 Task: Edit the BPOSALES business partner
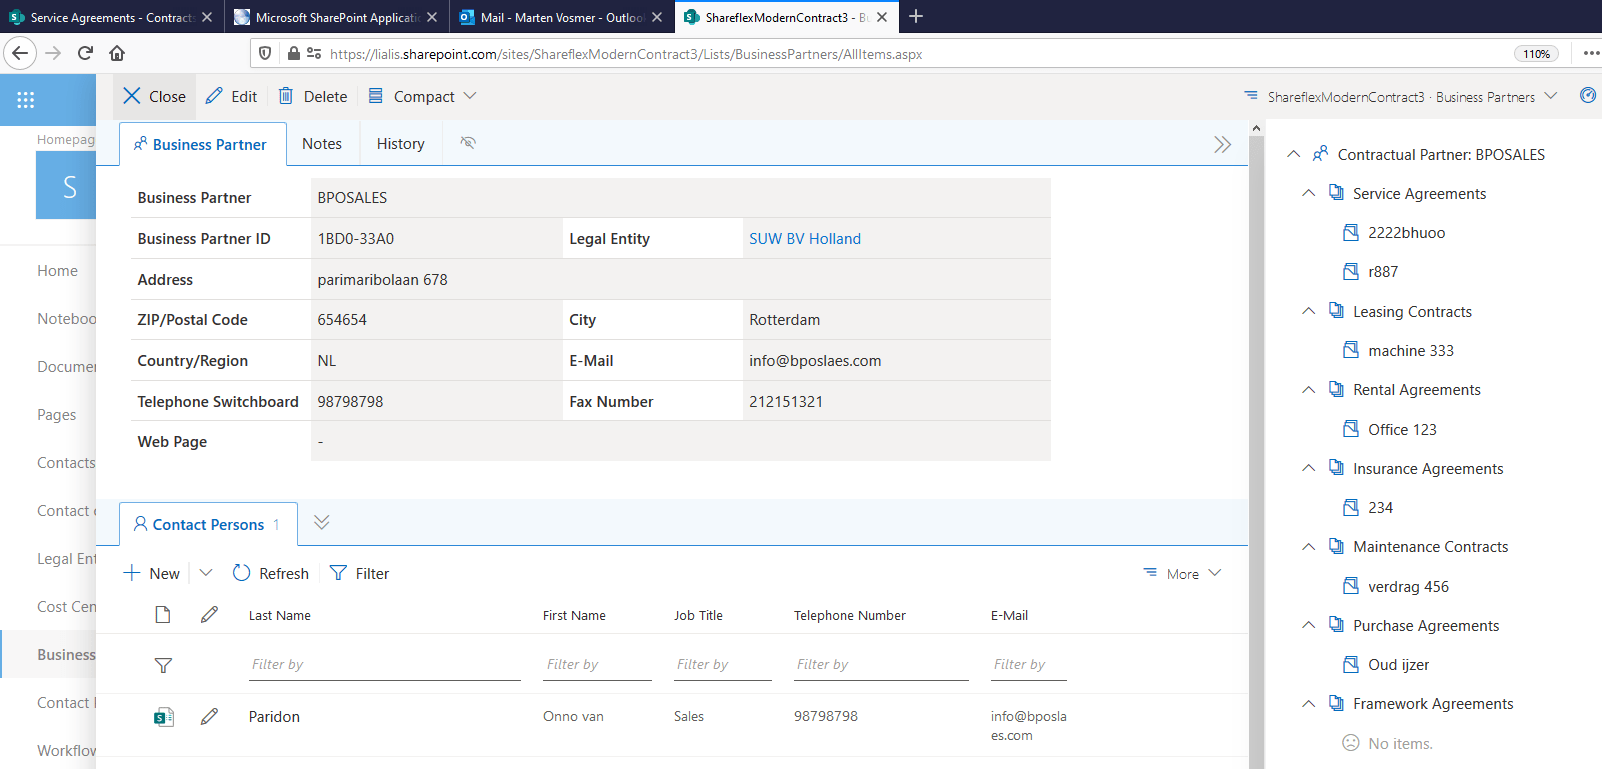[231, 96]
